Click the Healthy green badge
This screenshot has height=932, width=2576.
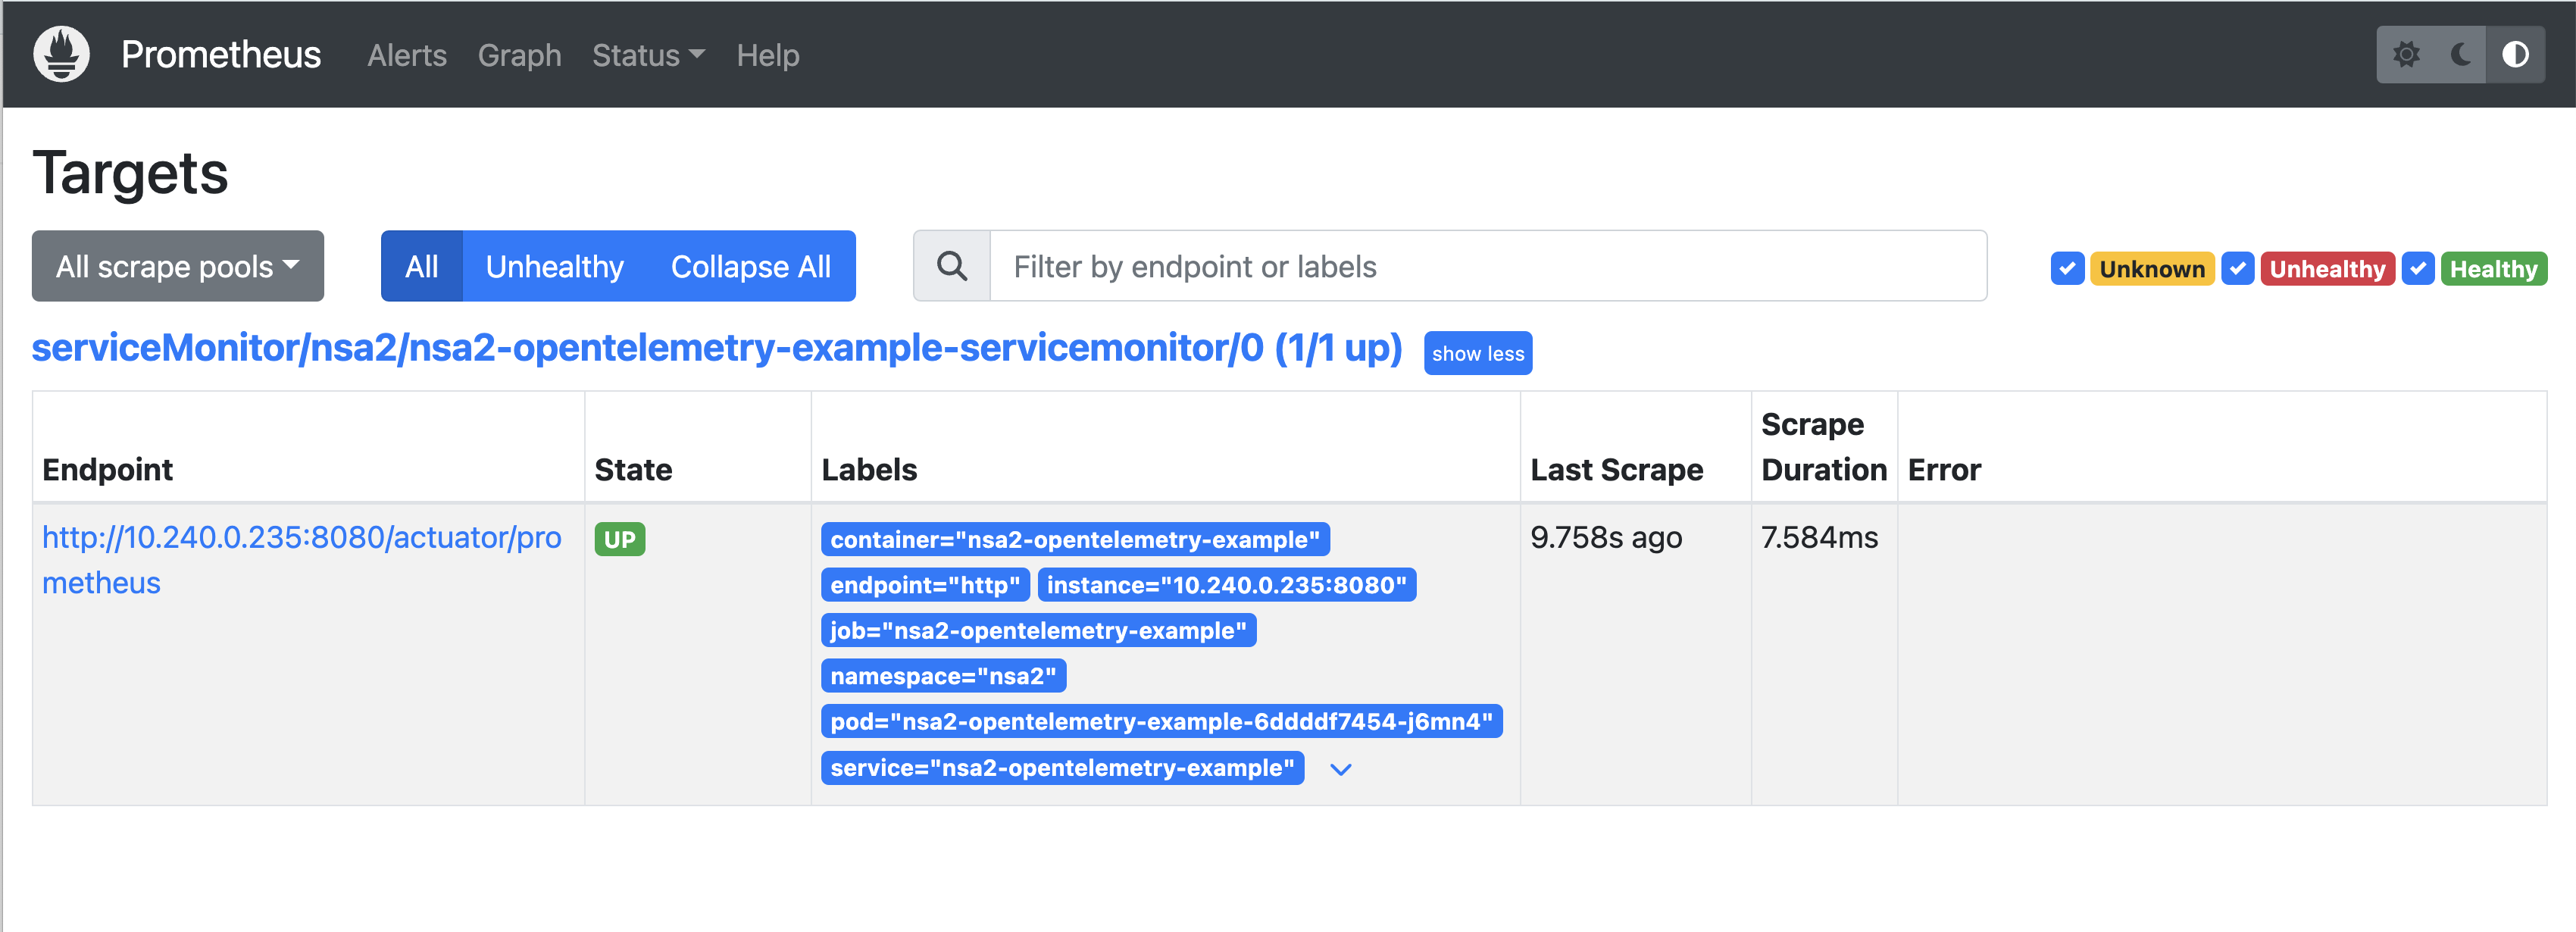pyautogui.click(x=2493, y=269)
